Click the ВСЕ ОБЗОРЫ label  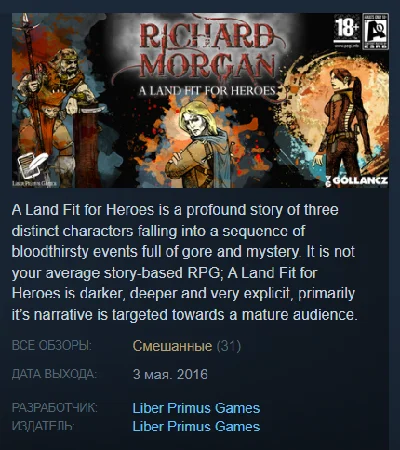tap(52, 346)
